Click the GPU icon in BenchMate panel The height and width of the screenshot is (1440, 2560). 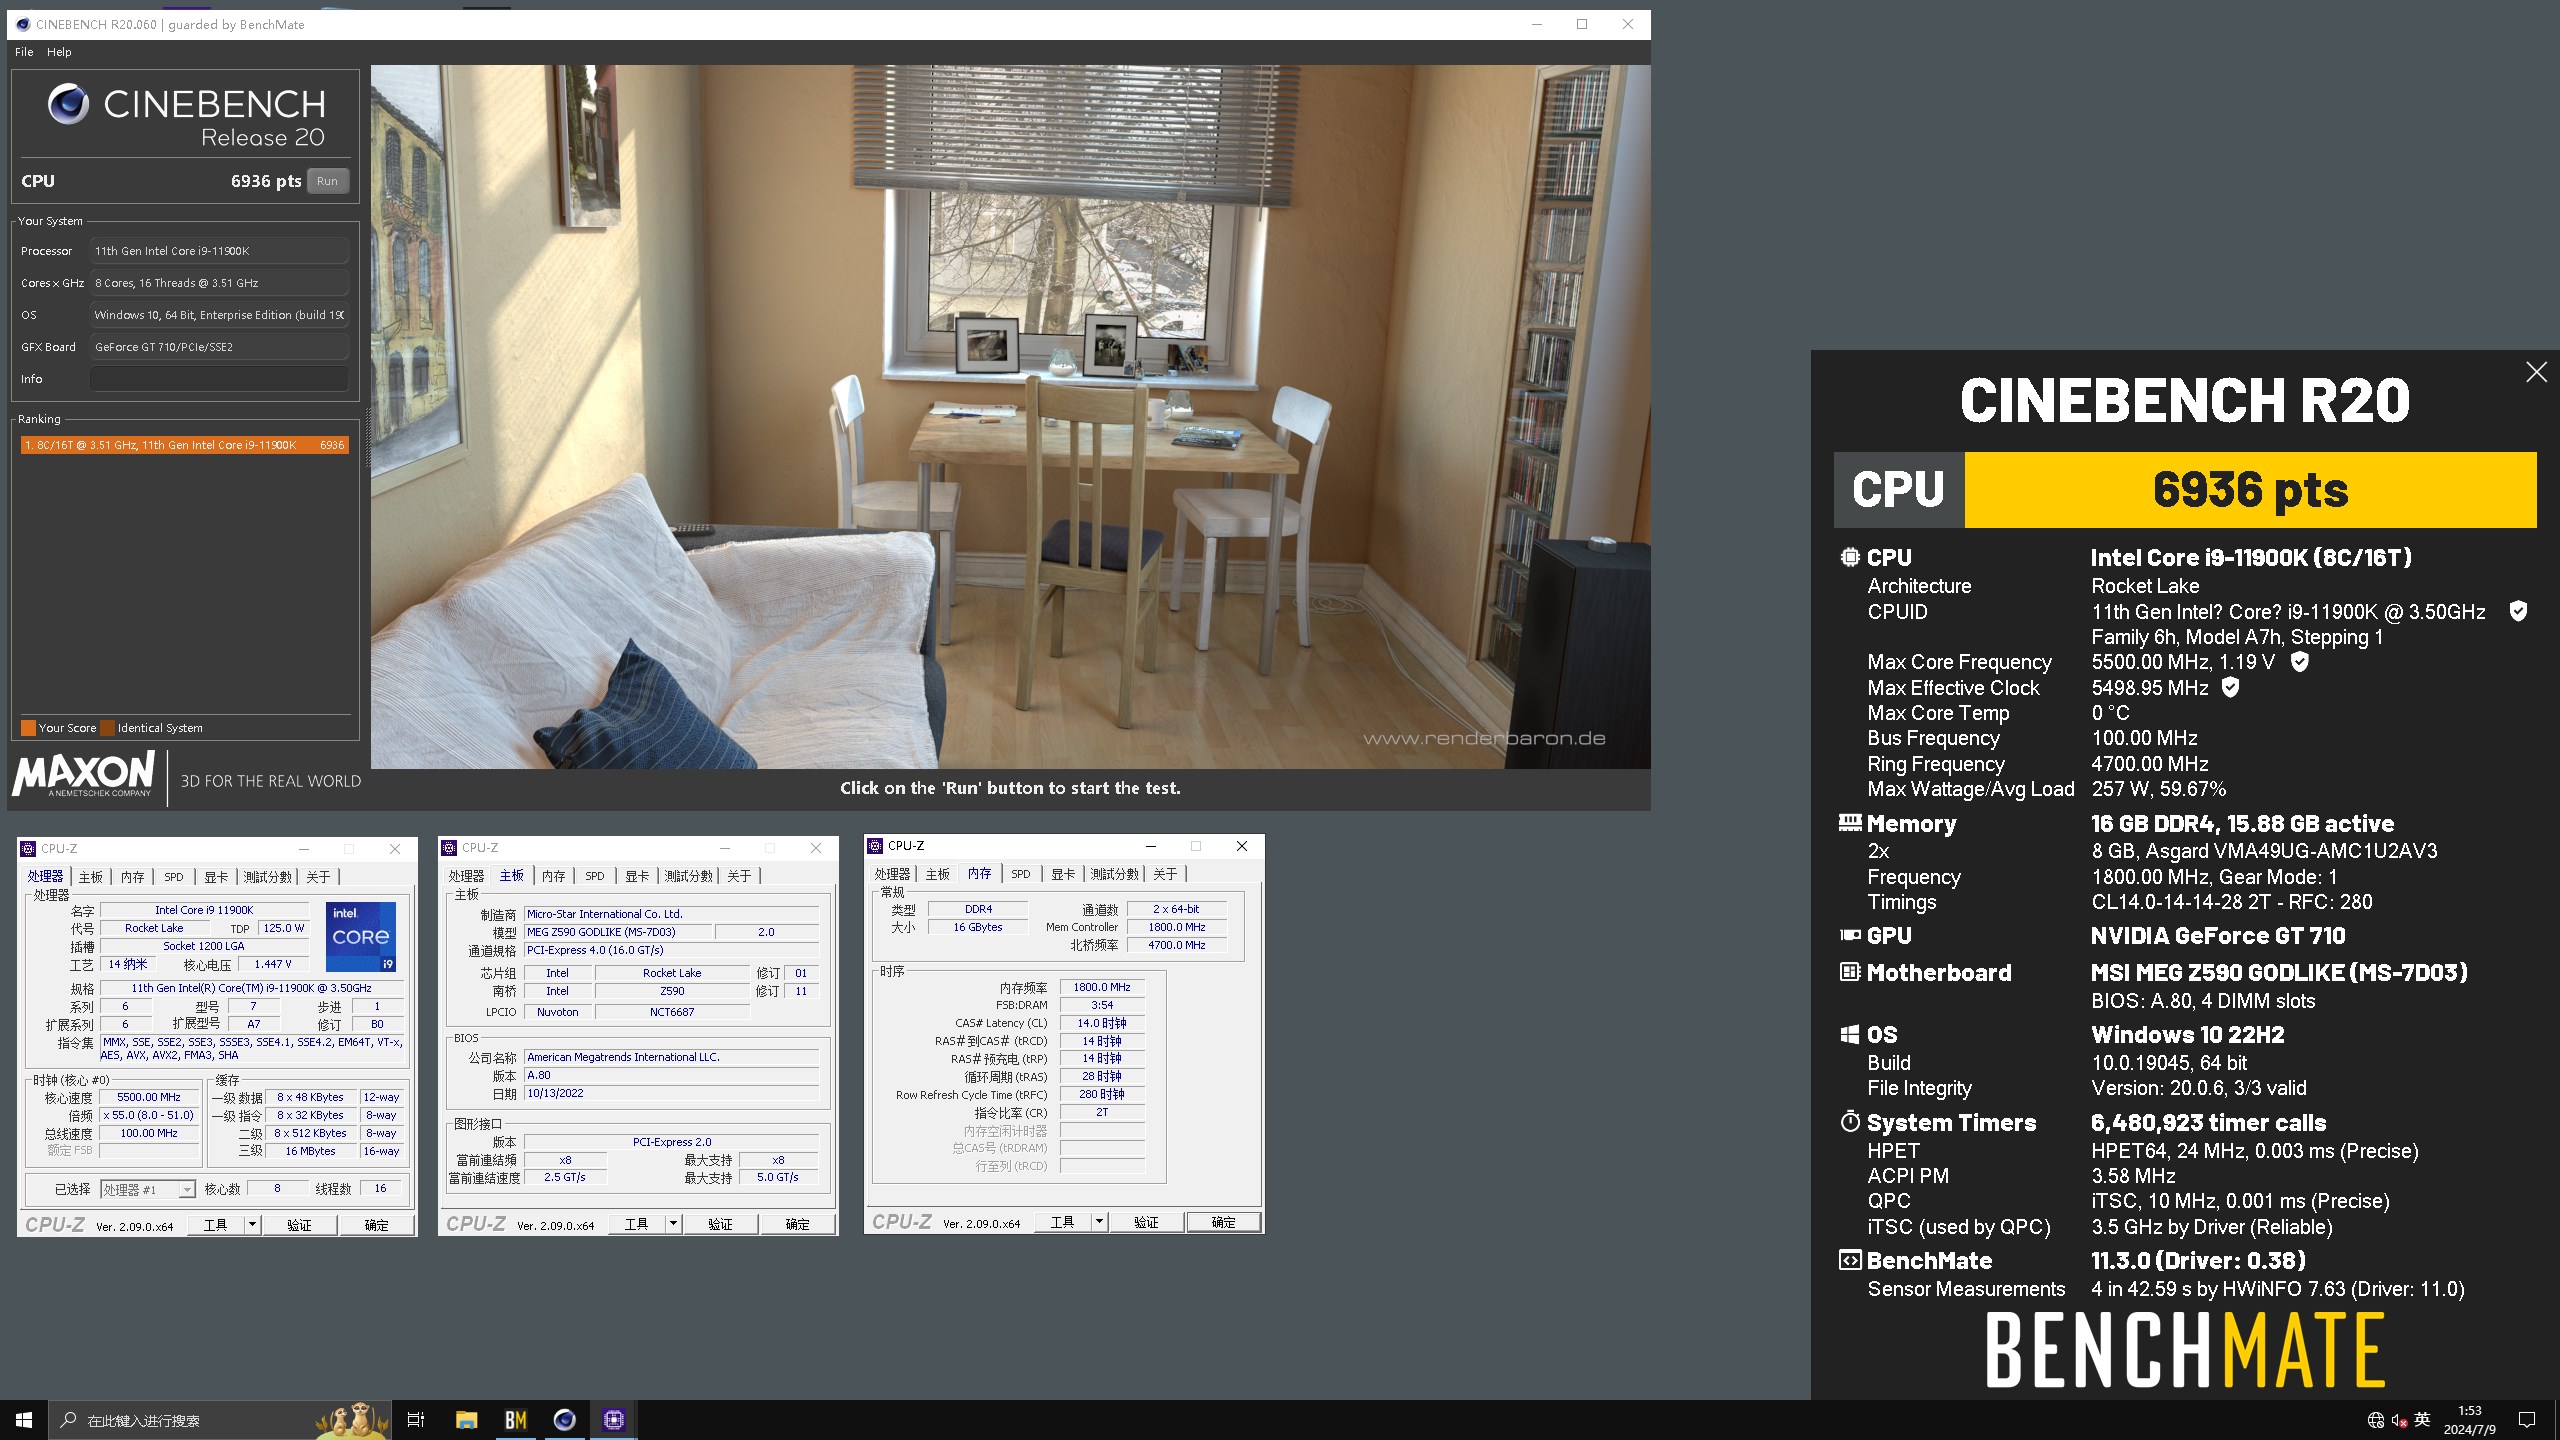(x=1850, y=936)
